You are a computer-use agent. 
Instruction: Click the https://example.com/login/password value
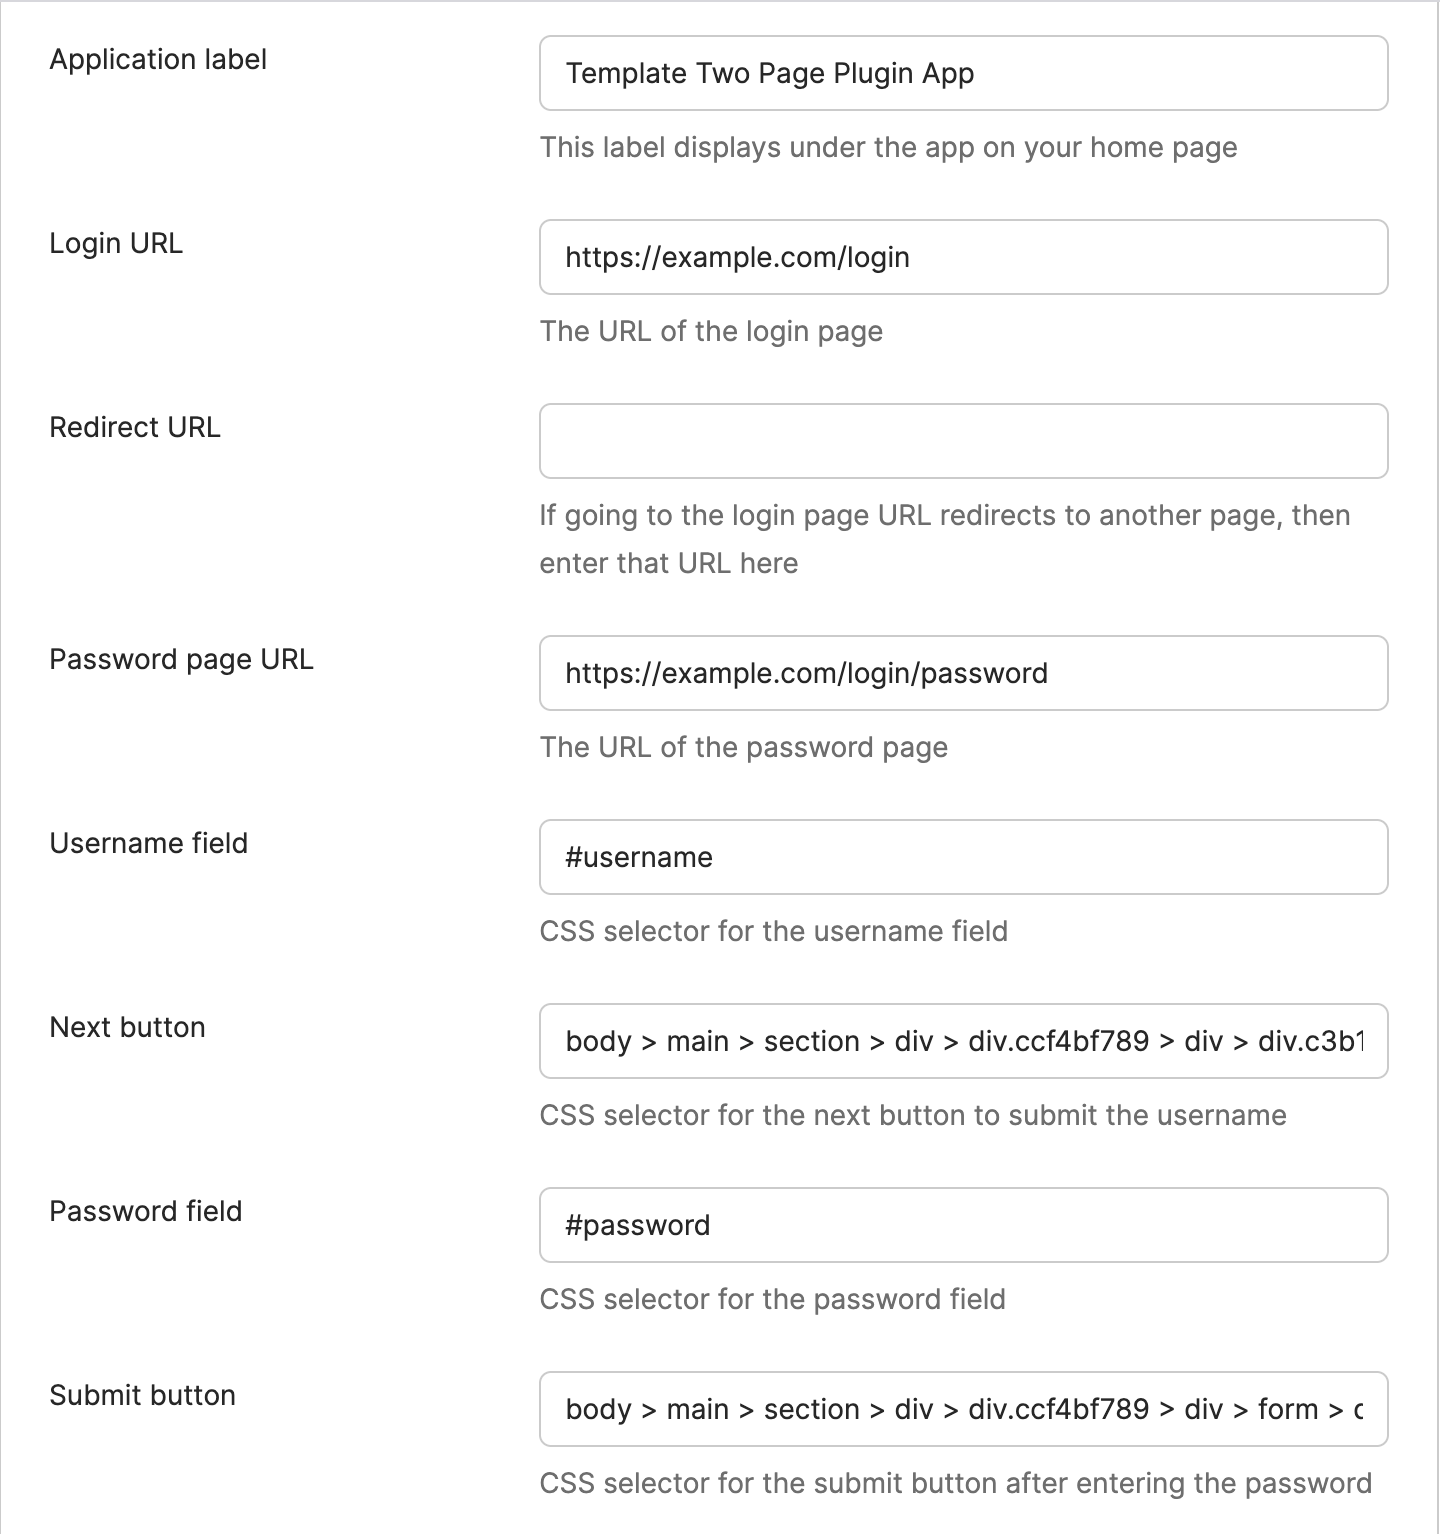pyautogui.click(x=806, y=673)
